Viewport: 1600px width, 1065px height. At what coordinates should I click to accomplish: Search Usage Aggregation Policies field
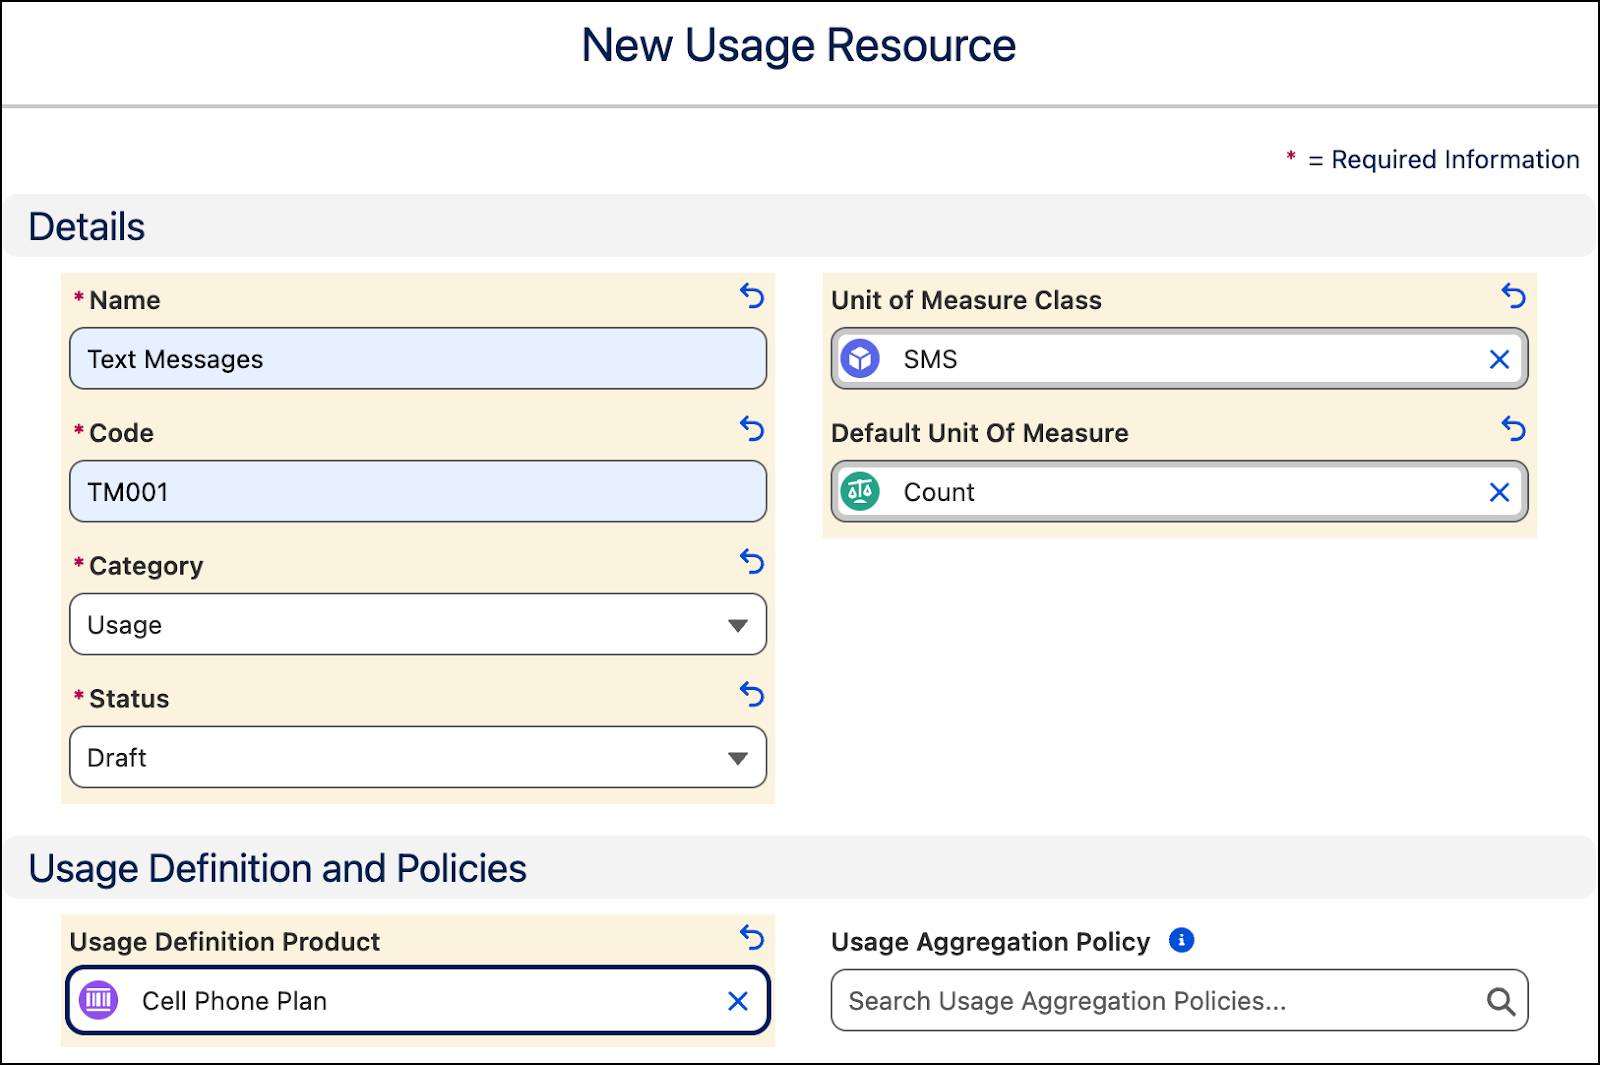click(x=1180, y=1001)
